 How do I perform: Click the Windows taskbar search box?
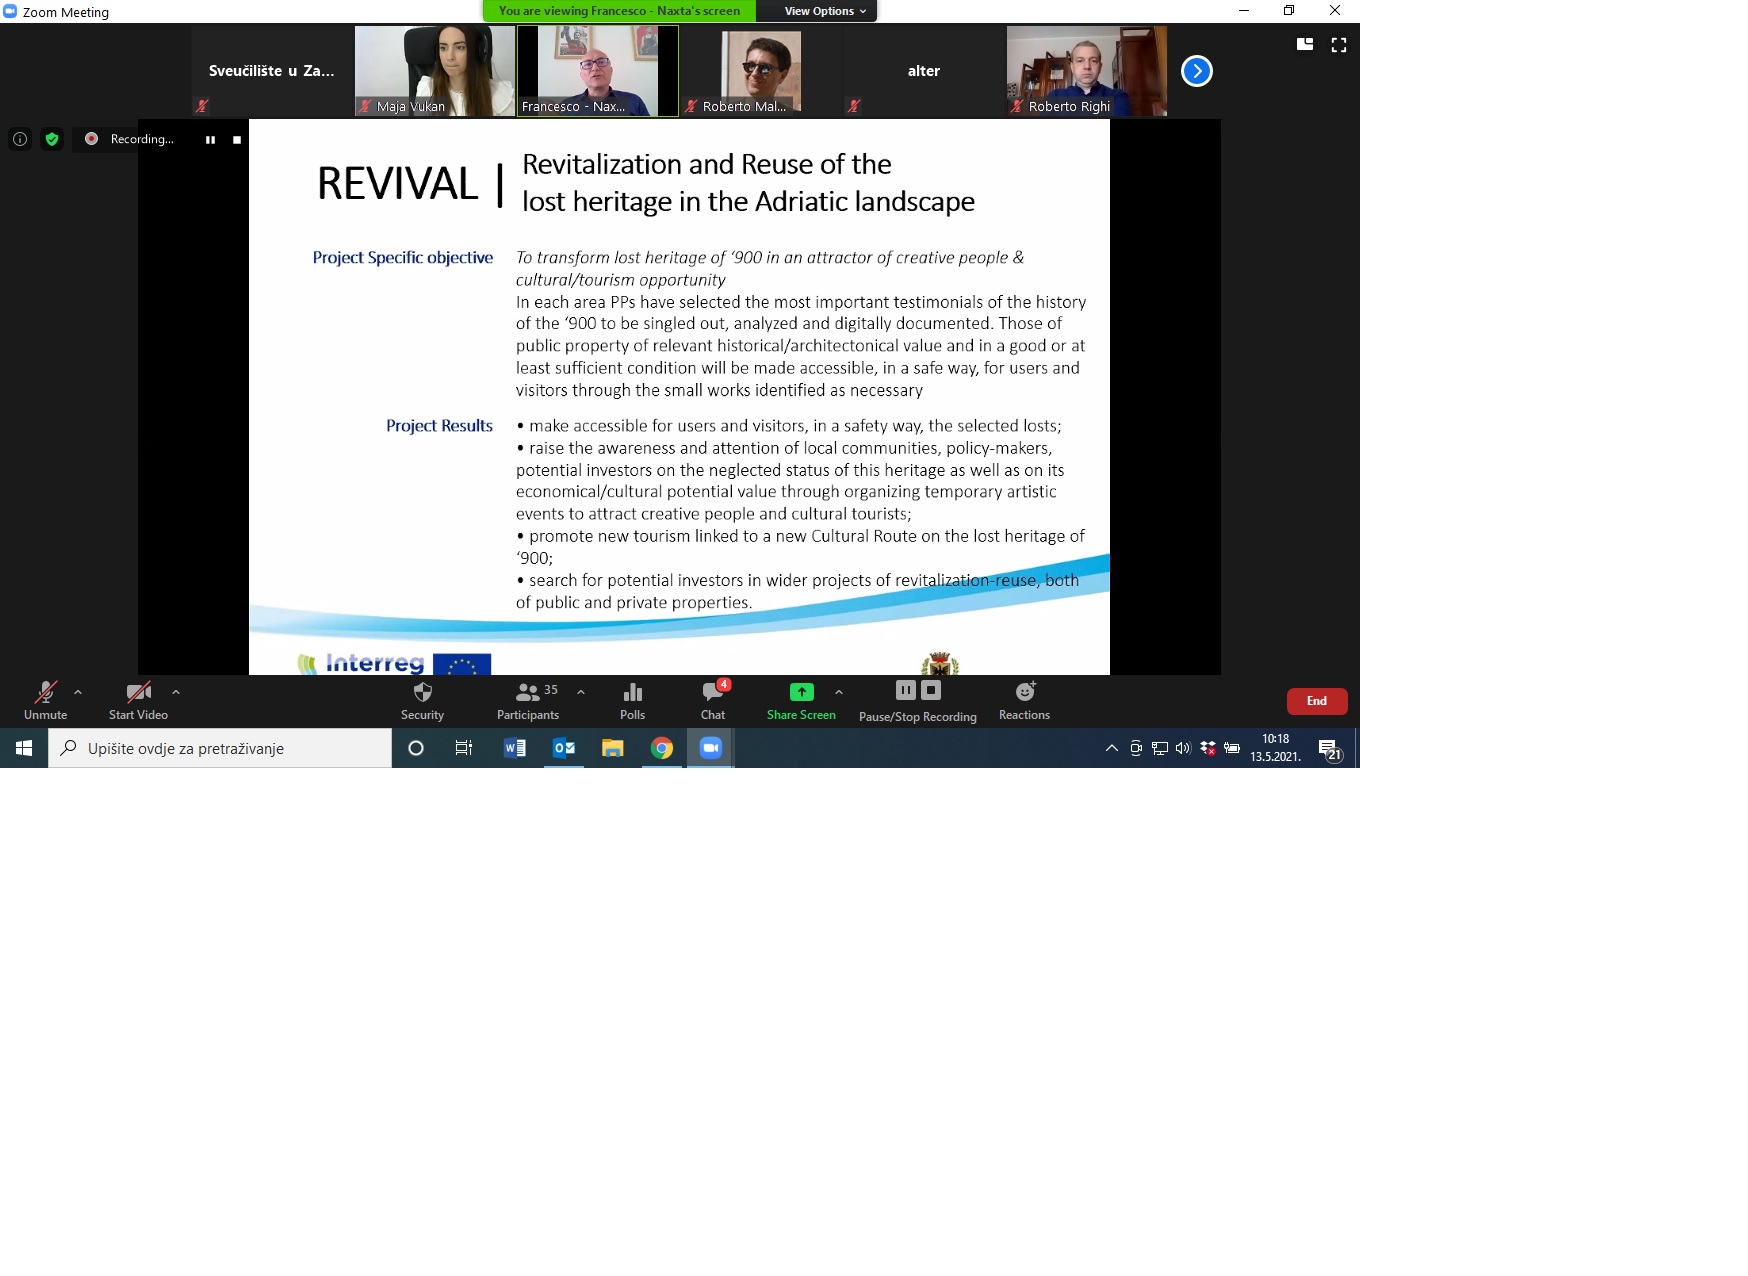coord(220,748)
